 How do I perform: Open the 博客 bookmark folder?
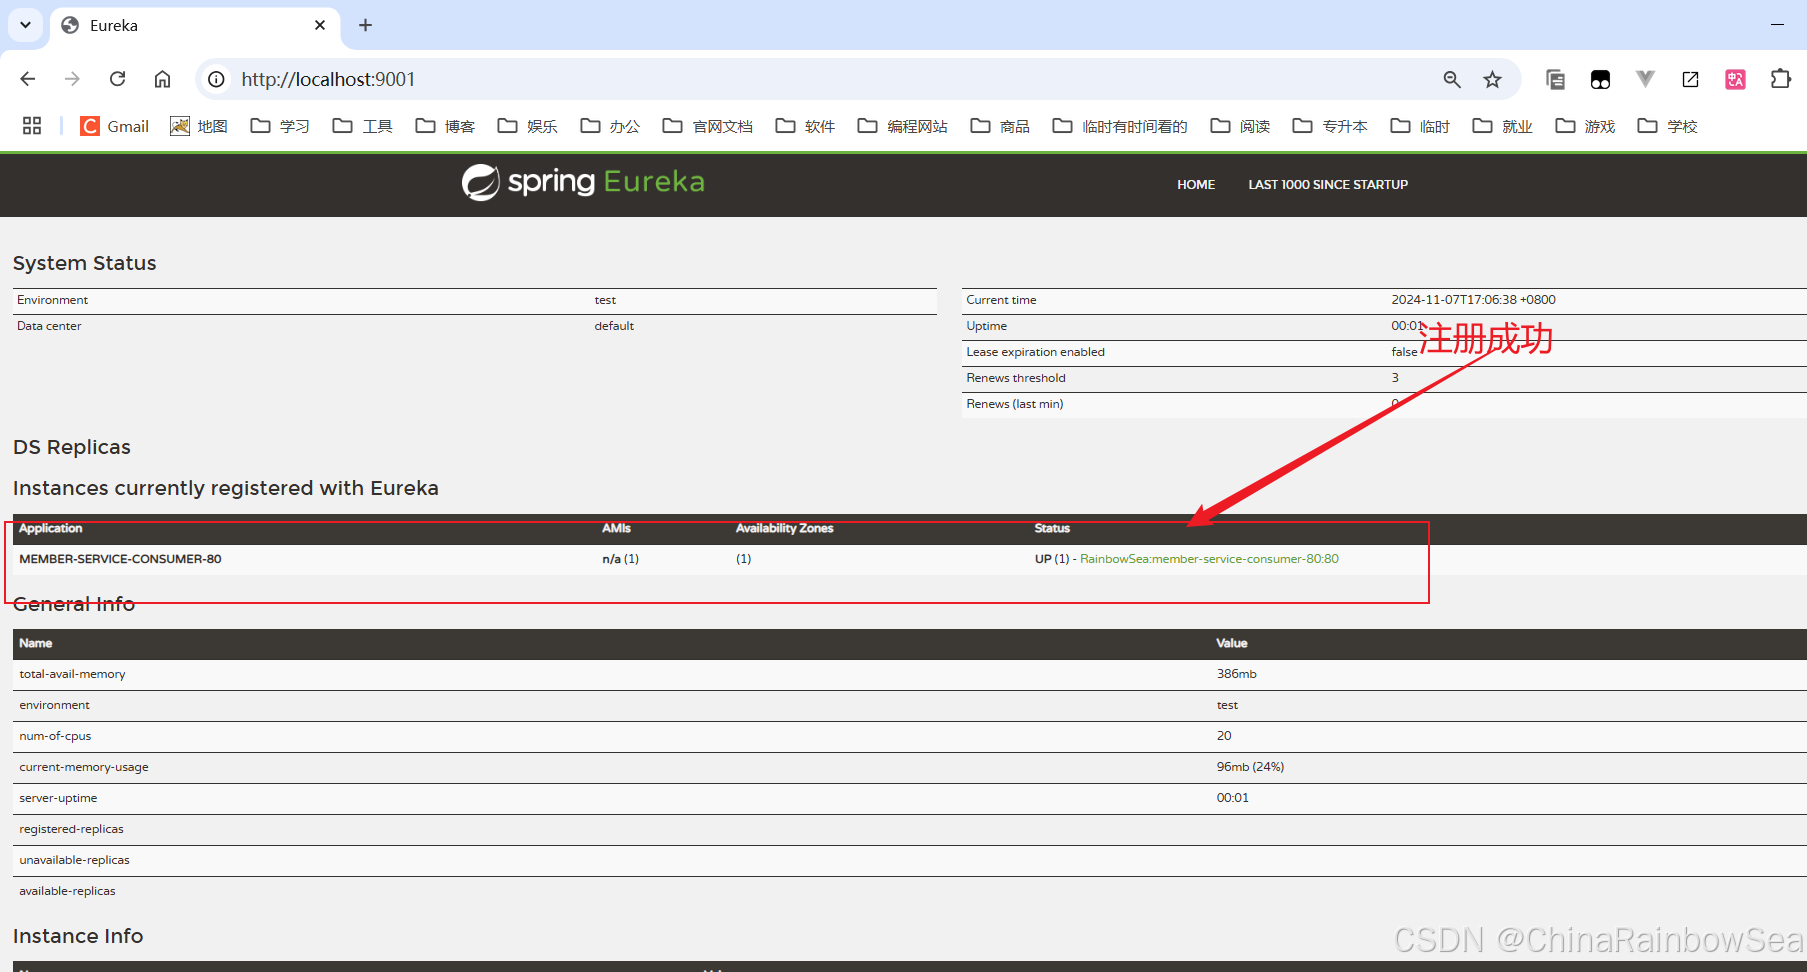coord(445,126)
